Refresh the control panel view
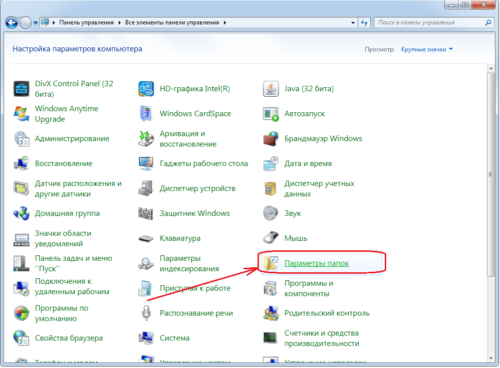Image resolution: width=500 pixels, height=368 pixels. click(364, 23)
